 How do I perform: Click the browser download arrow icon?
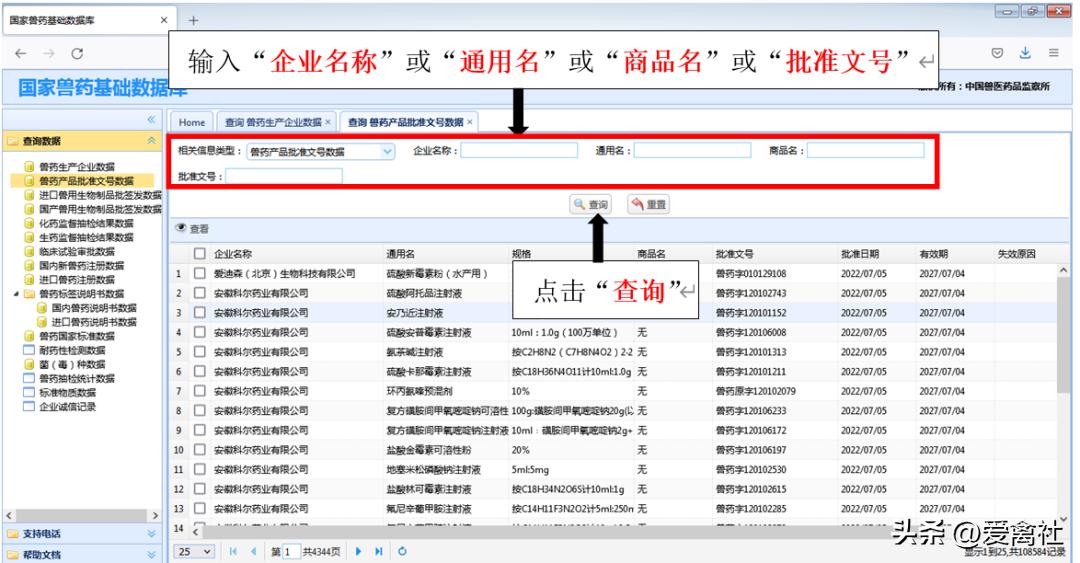click(1024, 52)
